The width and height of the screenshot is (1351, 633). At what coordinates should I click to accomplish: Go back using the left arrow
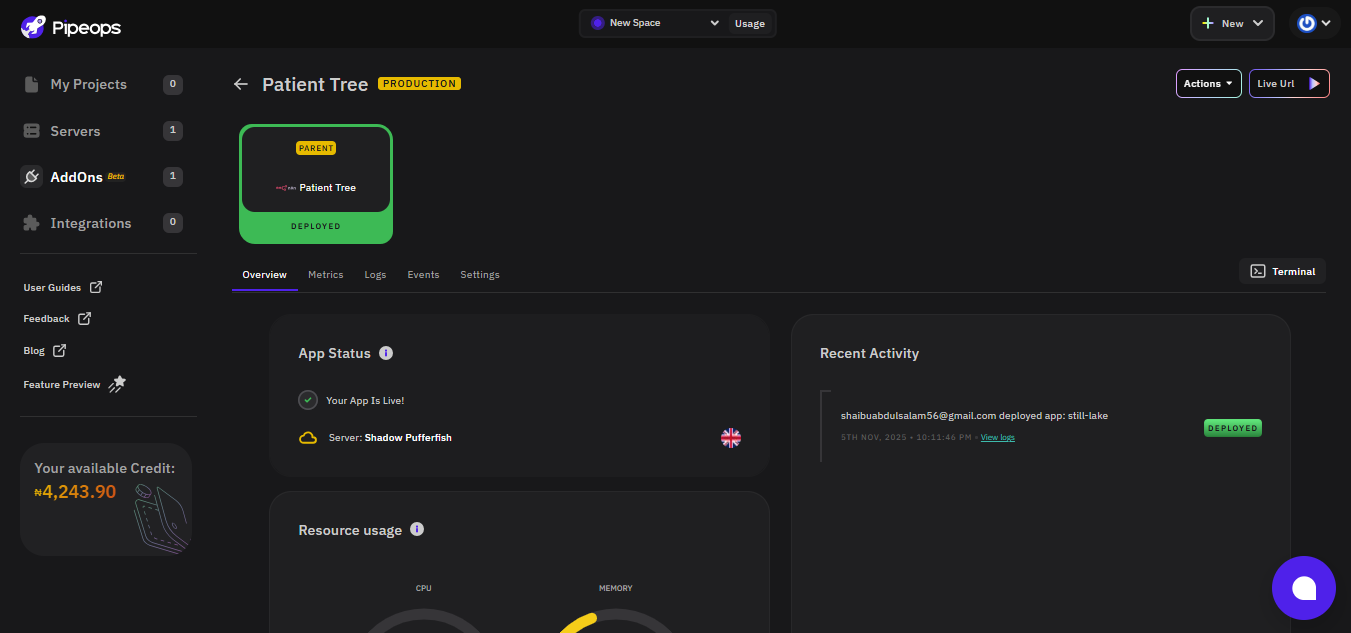tap(240, 84)
